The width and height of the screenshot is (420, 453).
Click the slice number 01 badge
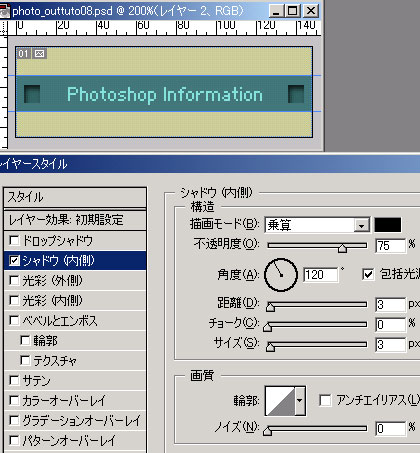pyautogui.click(x=23, y=53)
